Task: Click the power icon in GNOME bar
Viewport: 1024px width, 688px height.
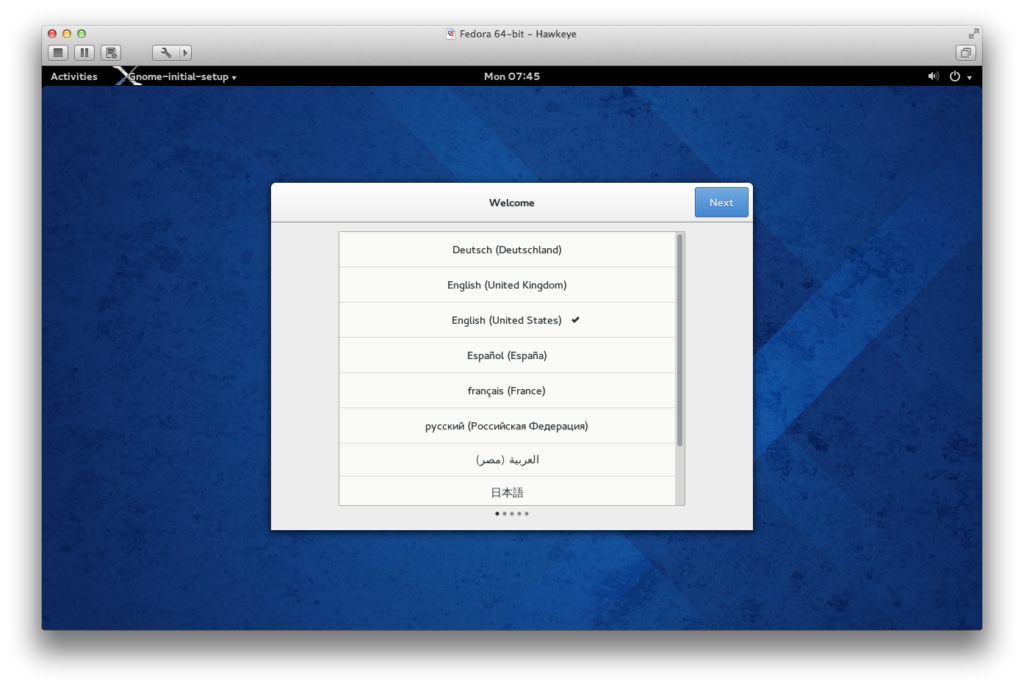Action: point(955,76)
